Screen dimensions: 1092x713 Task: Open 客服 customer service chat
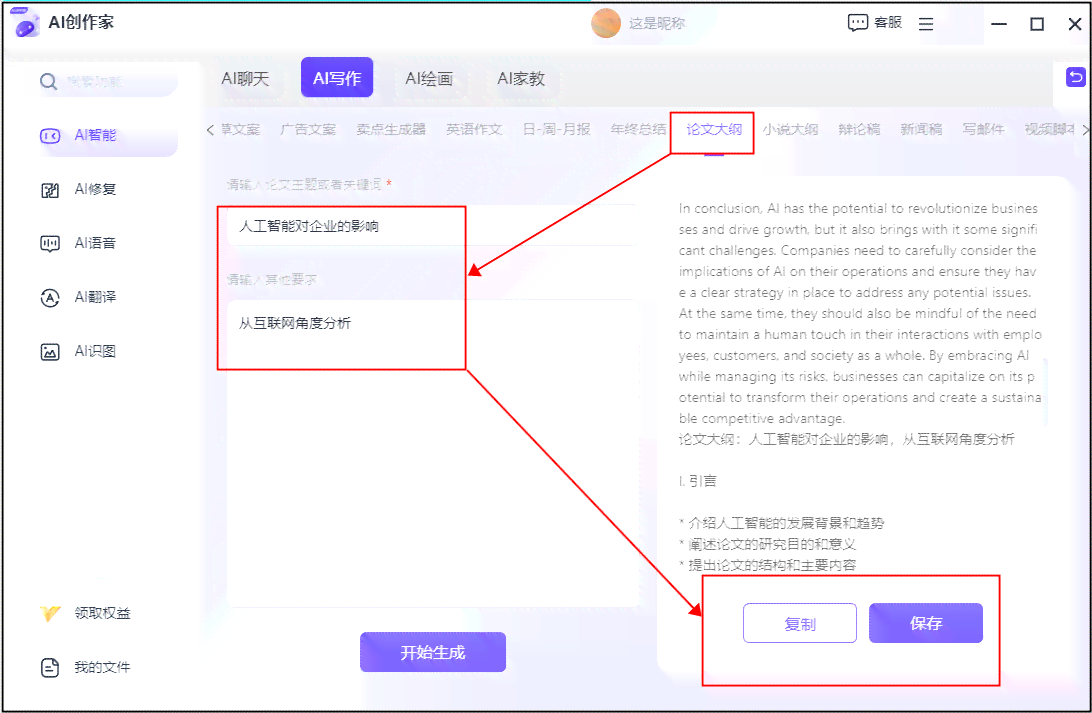[x=875, y=23]
